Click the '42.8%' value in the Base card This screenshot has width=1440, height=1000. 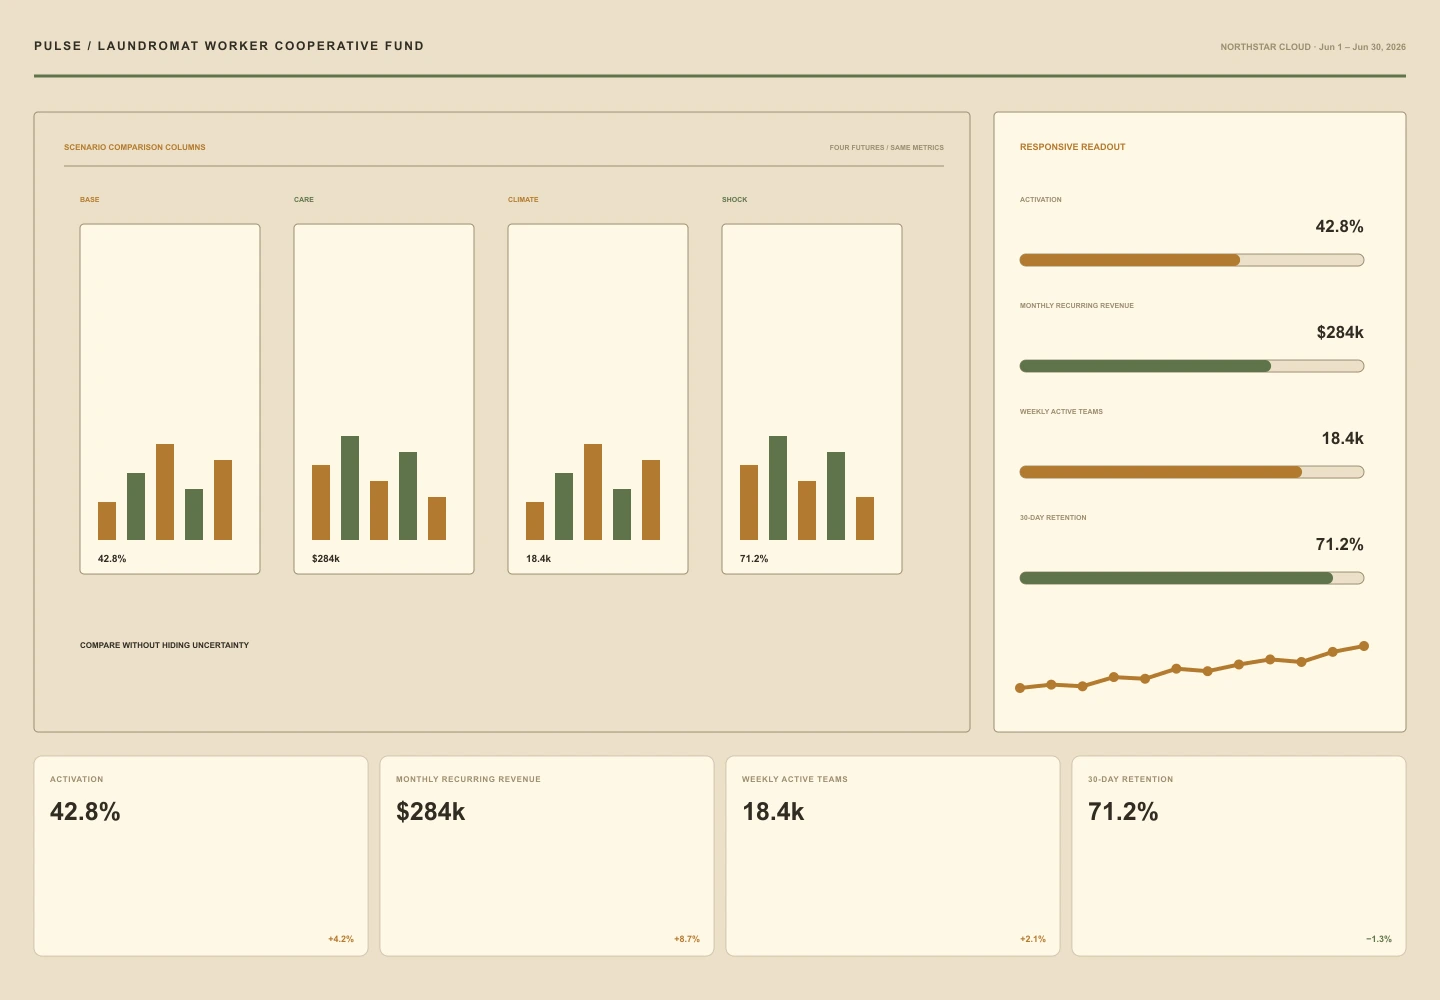coord(112,559)
